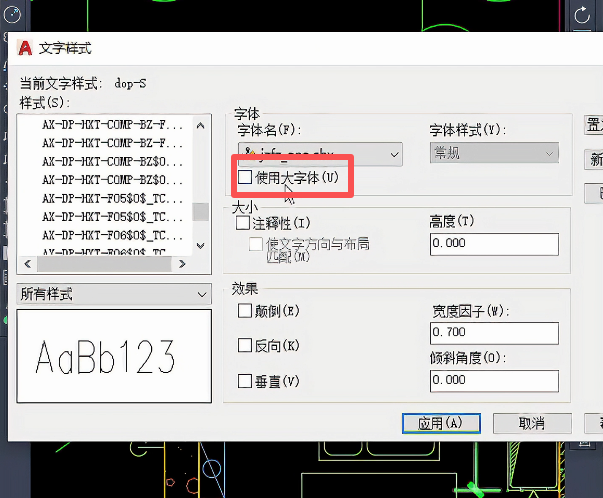Enable the 反向 backwards effect checkbox

tap(245, 345)
